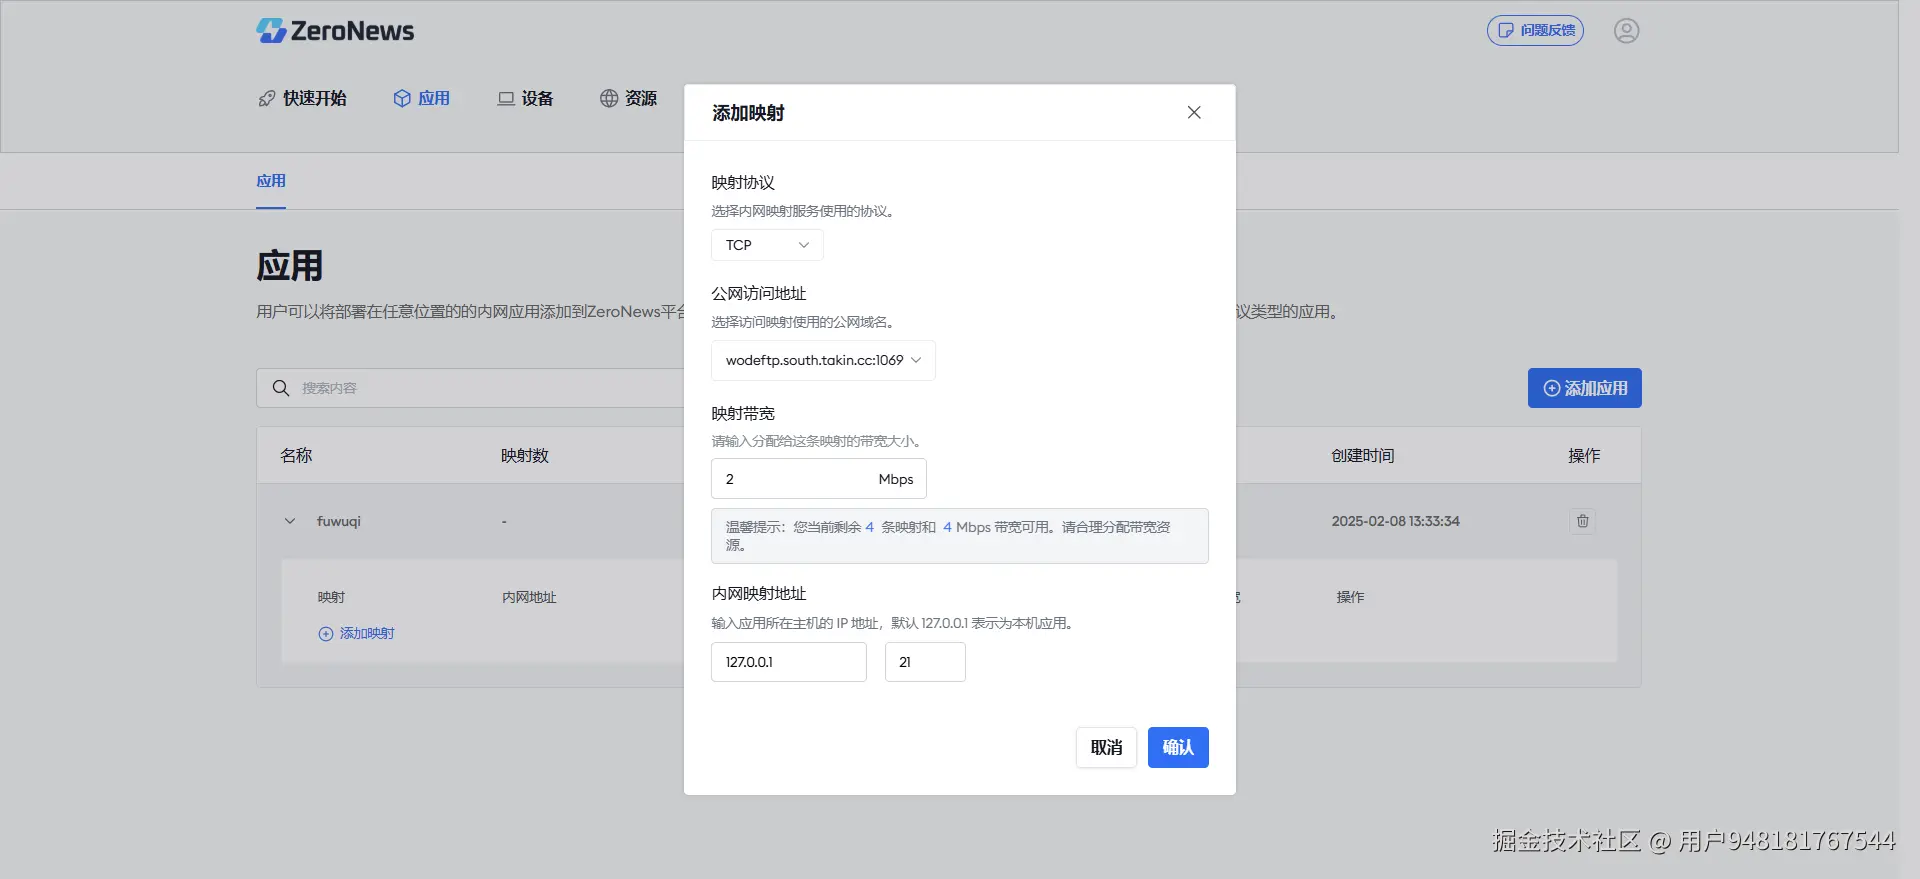Click the 名称 column header
Image resolution: width=1920 pixels, height=879 pixels.
click(x=296, y=456)
